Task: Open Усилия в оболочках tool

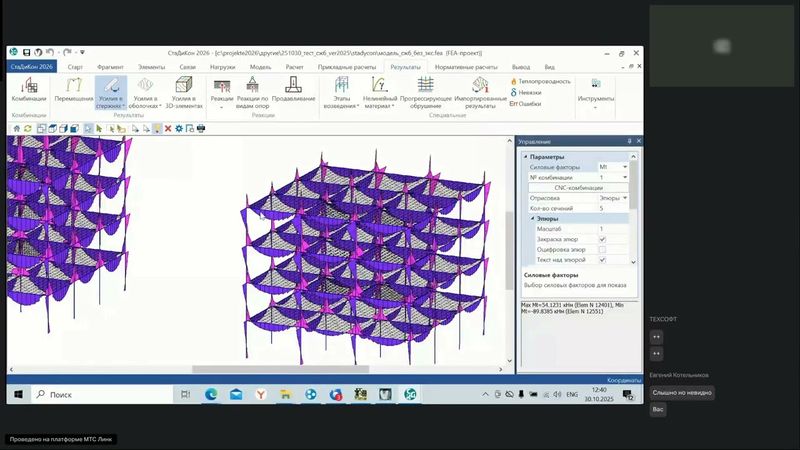Action: point(146,90)
